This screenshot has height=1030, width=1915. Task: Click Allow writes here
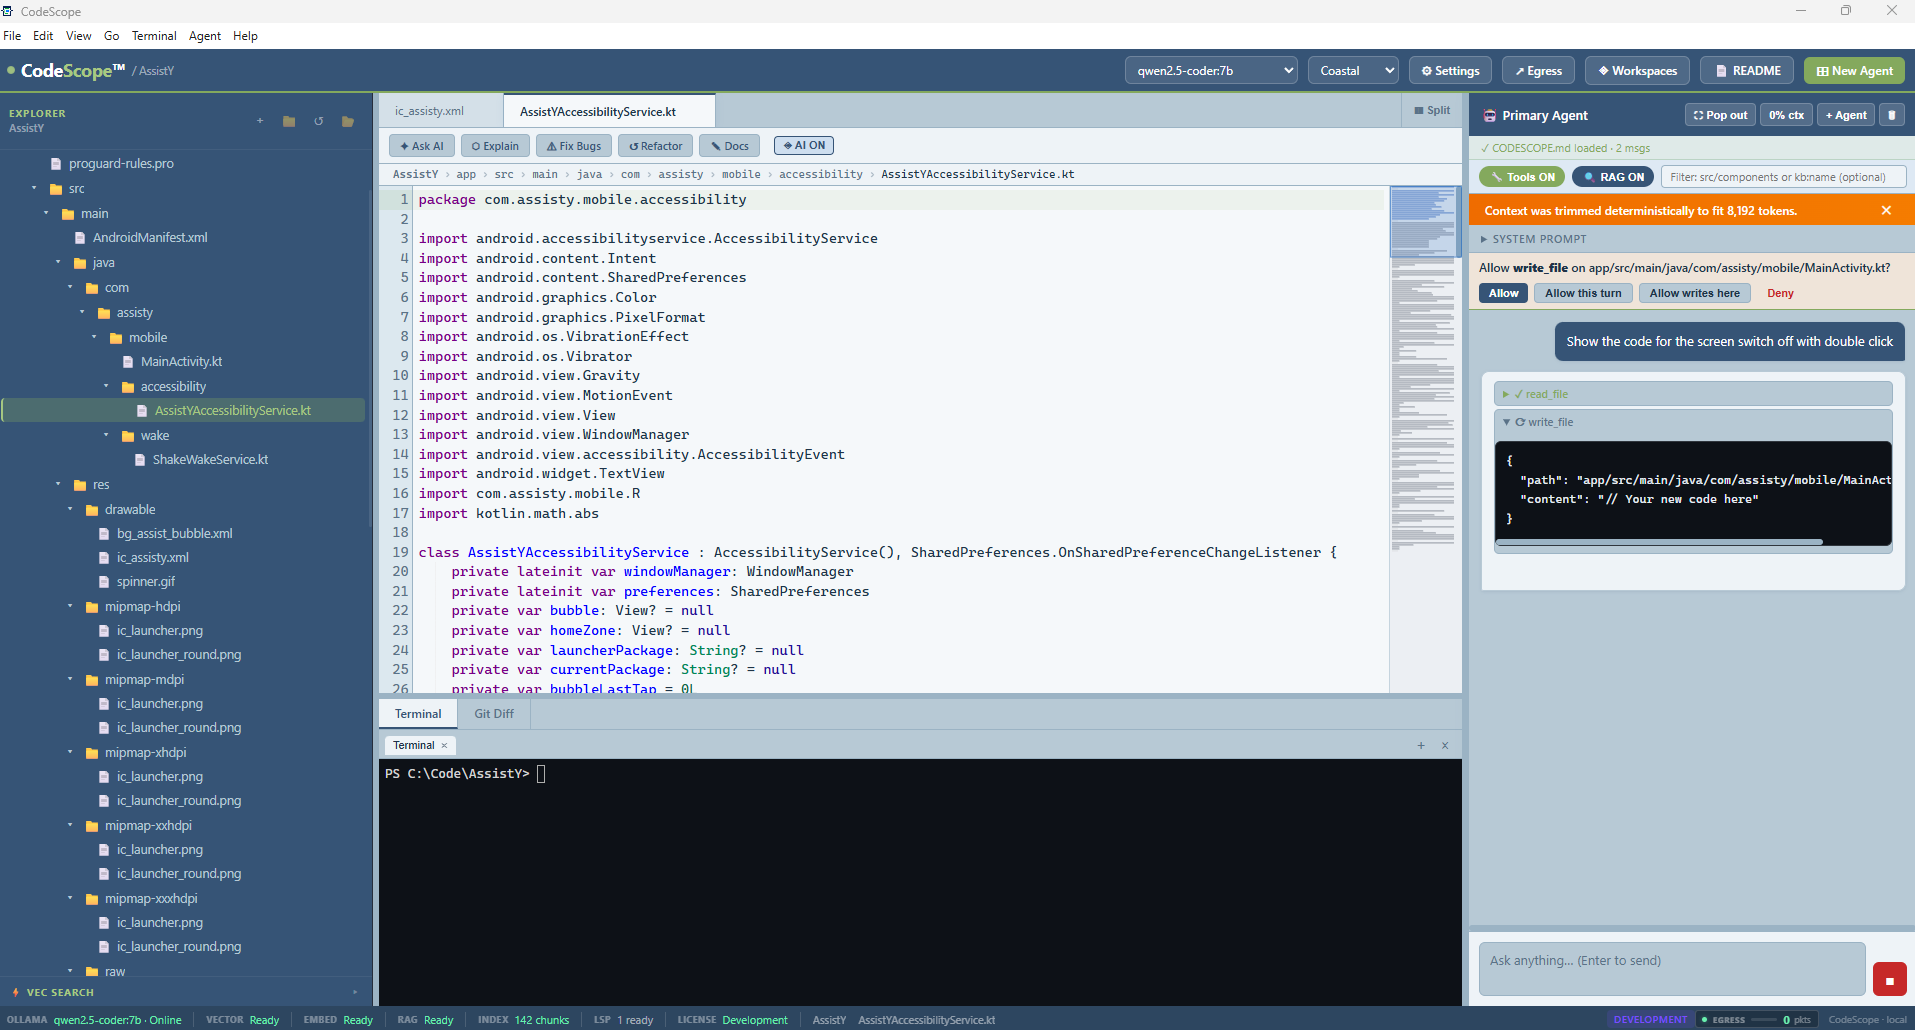tap(1694, 293)
